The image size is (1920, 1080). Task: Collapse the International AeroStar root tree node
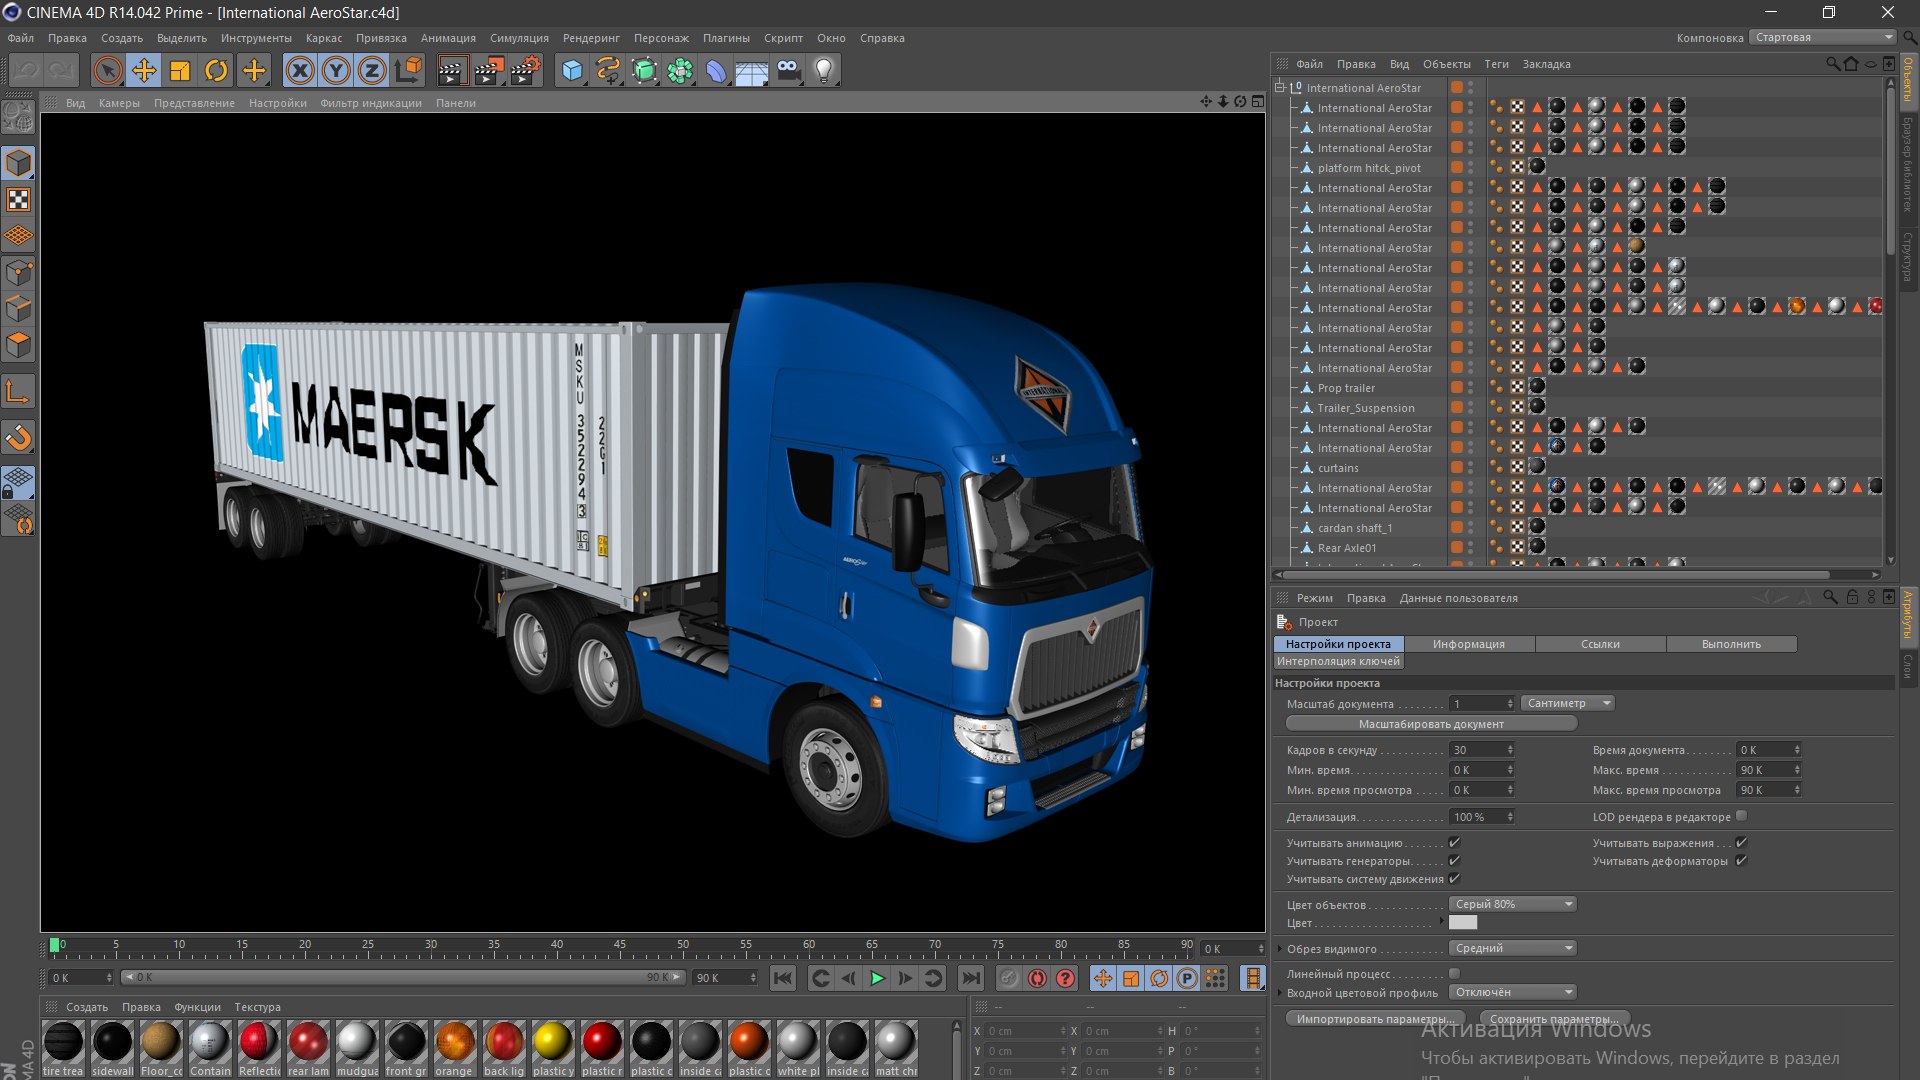tap(1279, 87)
